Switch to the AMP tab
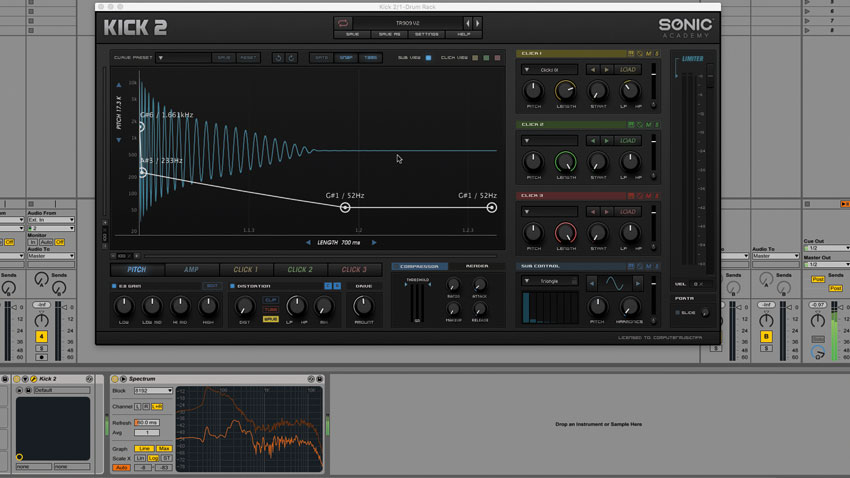 pyautogui.click(x=191, y=269)
